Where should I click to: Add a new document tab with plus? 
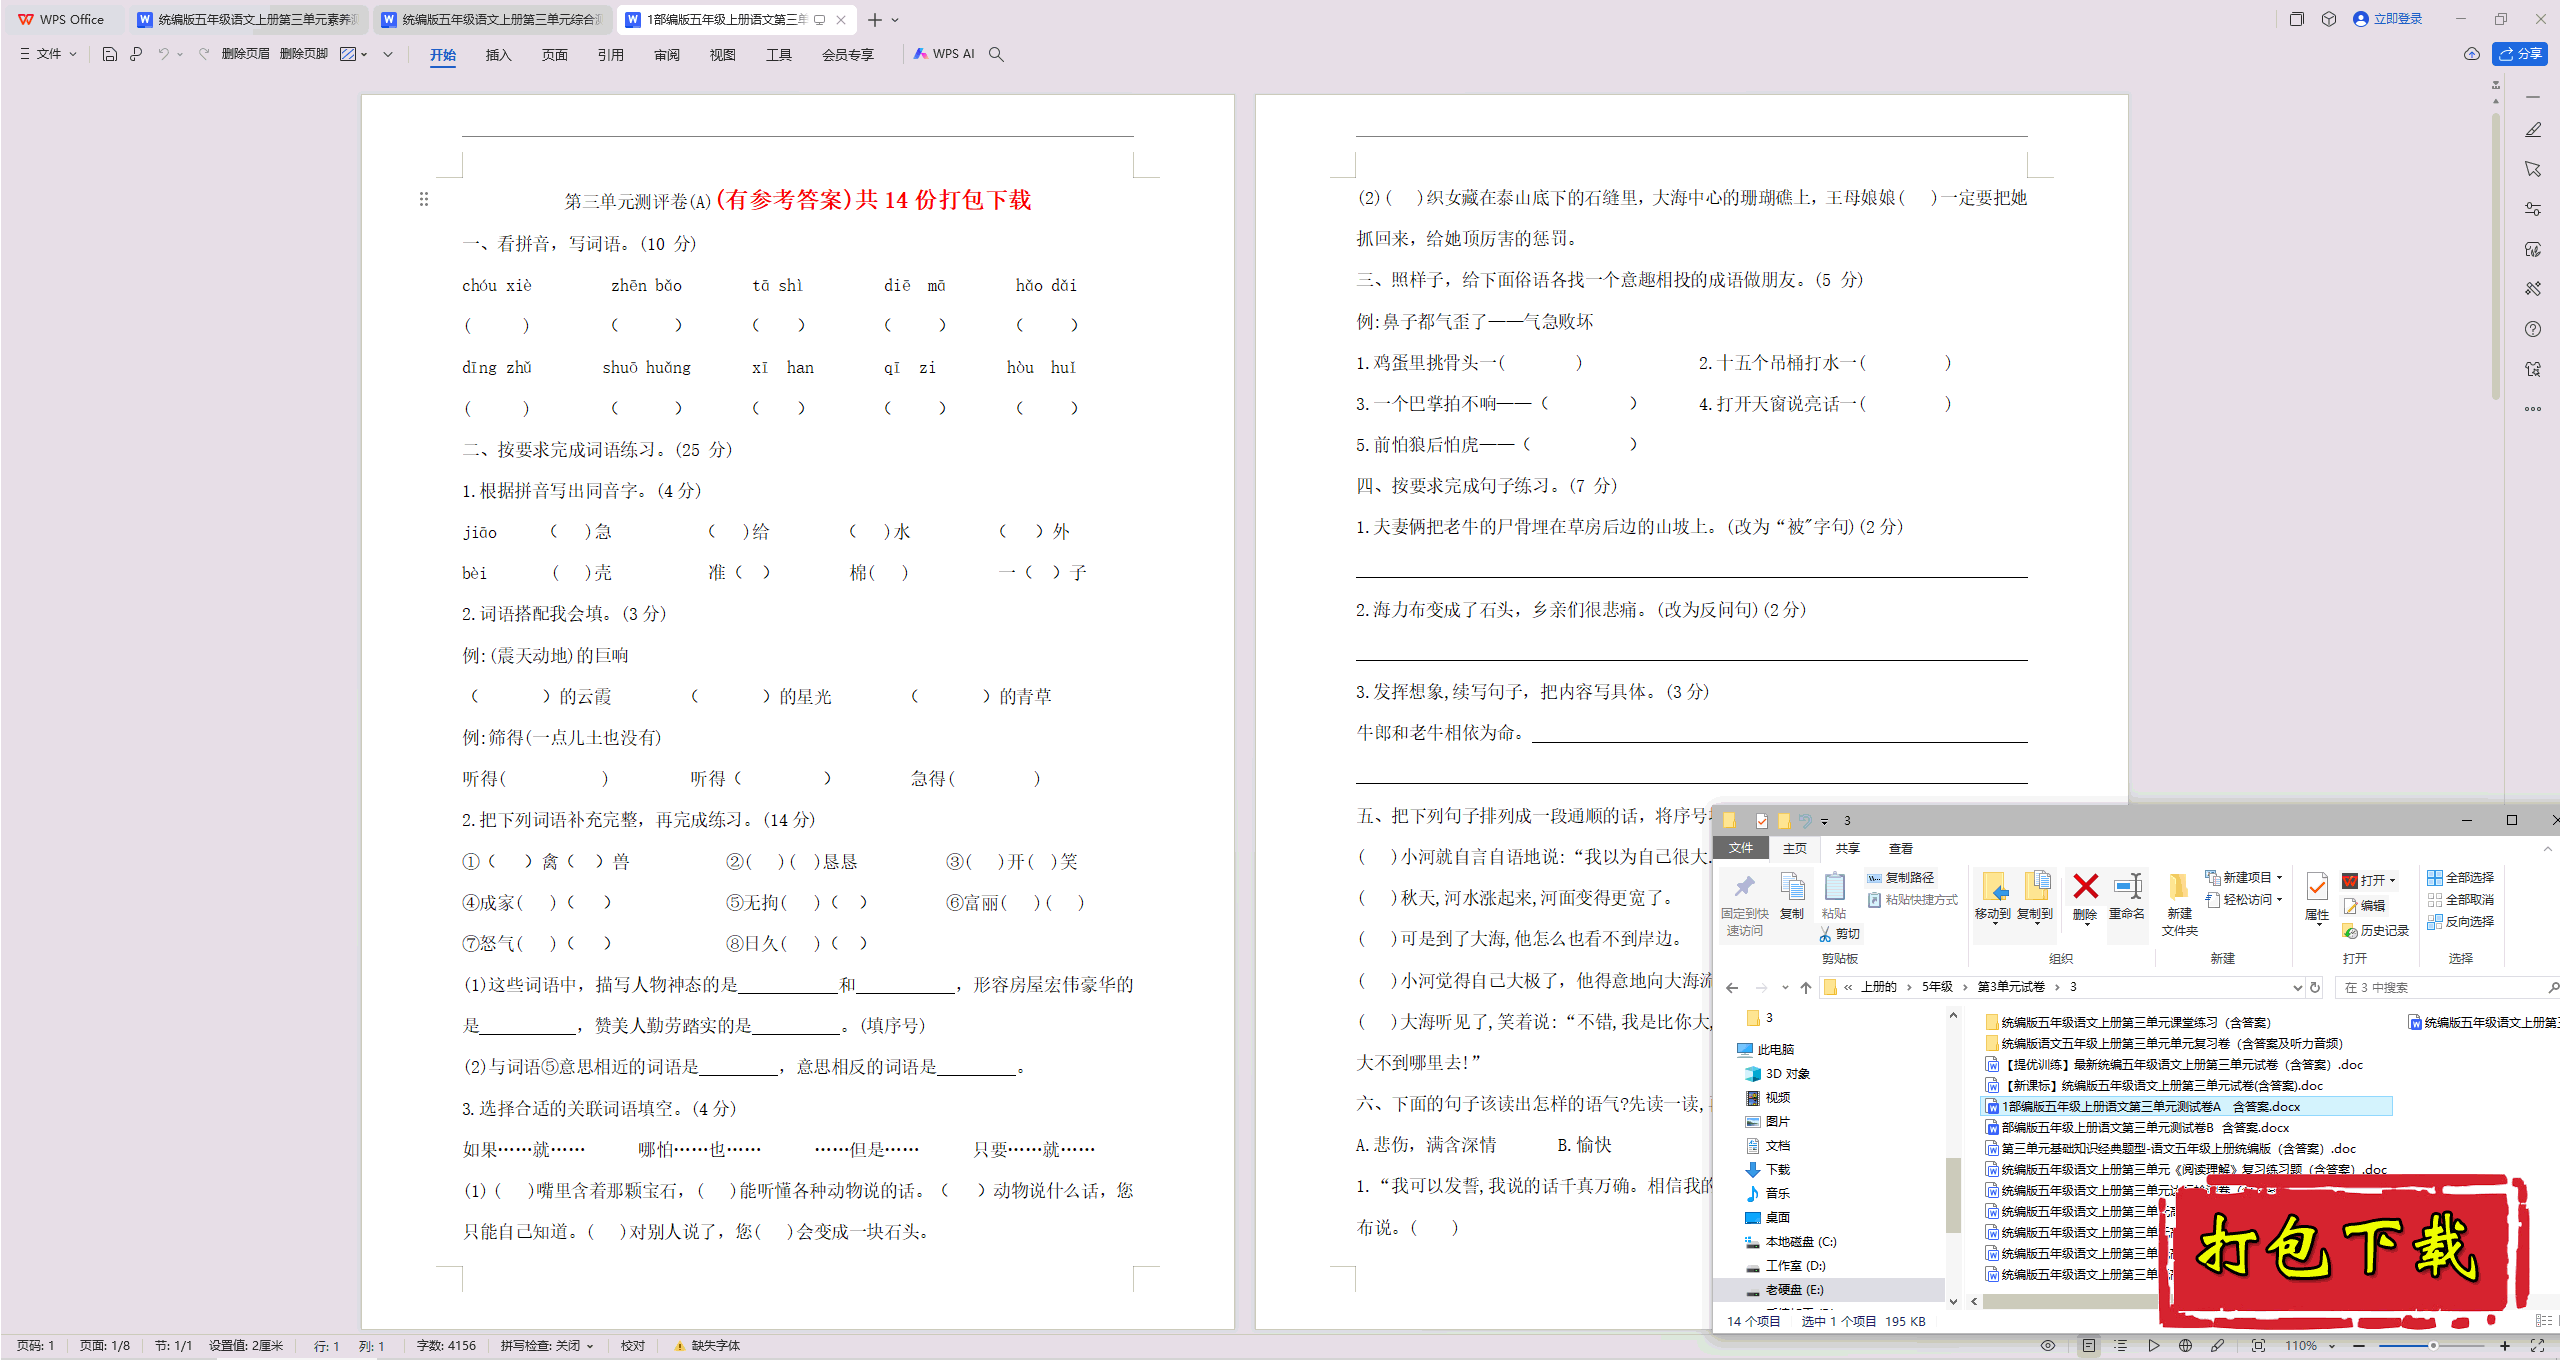875,20
